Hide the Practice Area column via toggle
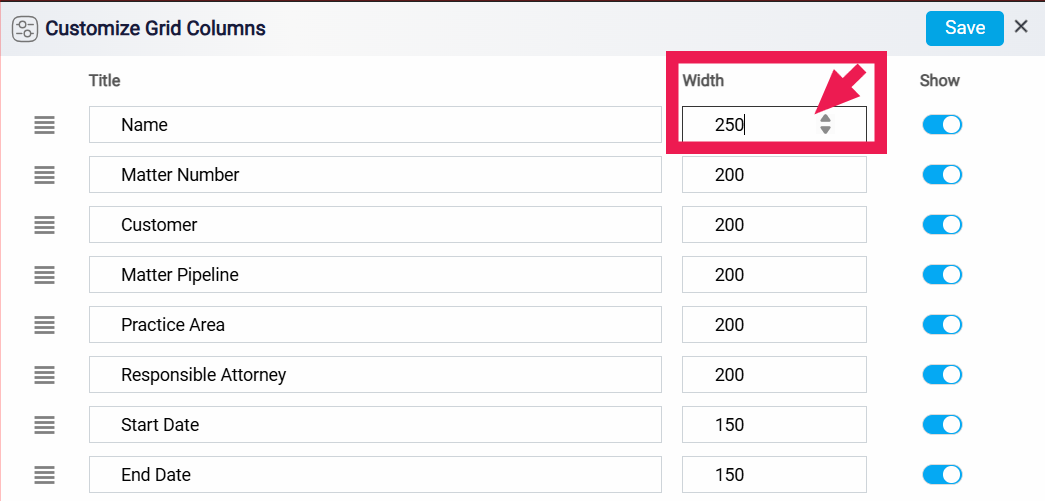This screenshot has height=501, width=1045. (942, 324)
